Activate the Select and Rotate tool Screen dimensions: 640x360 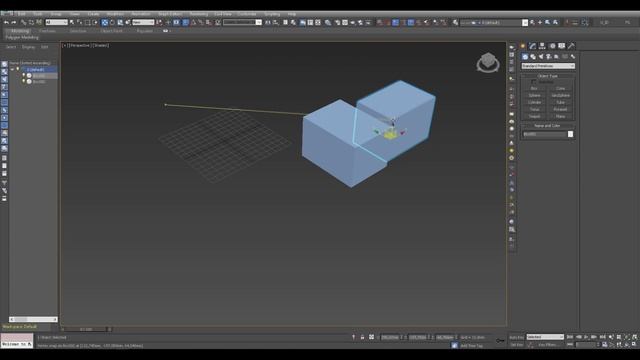(x=113, y=22)
